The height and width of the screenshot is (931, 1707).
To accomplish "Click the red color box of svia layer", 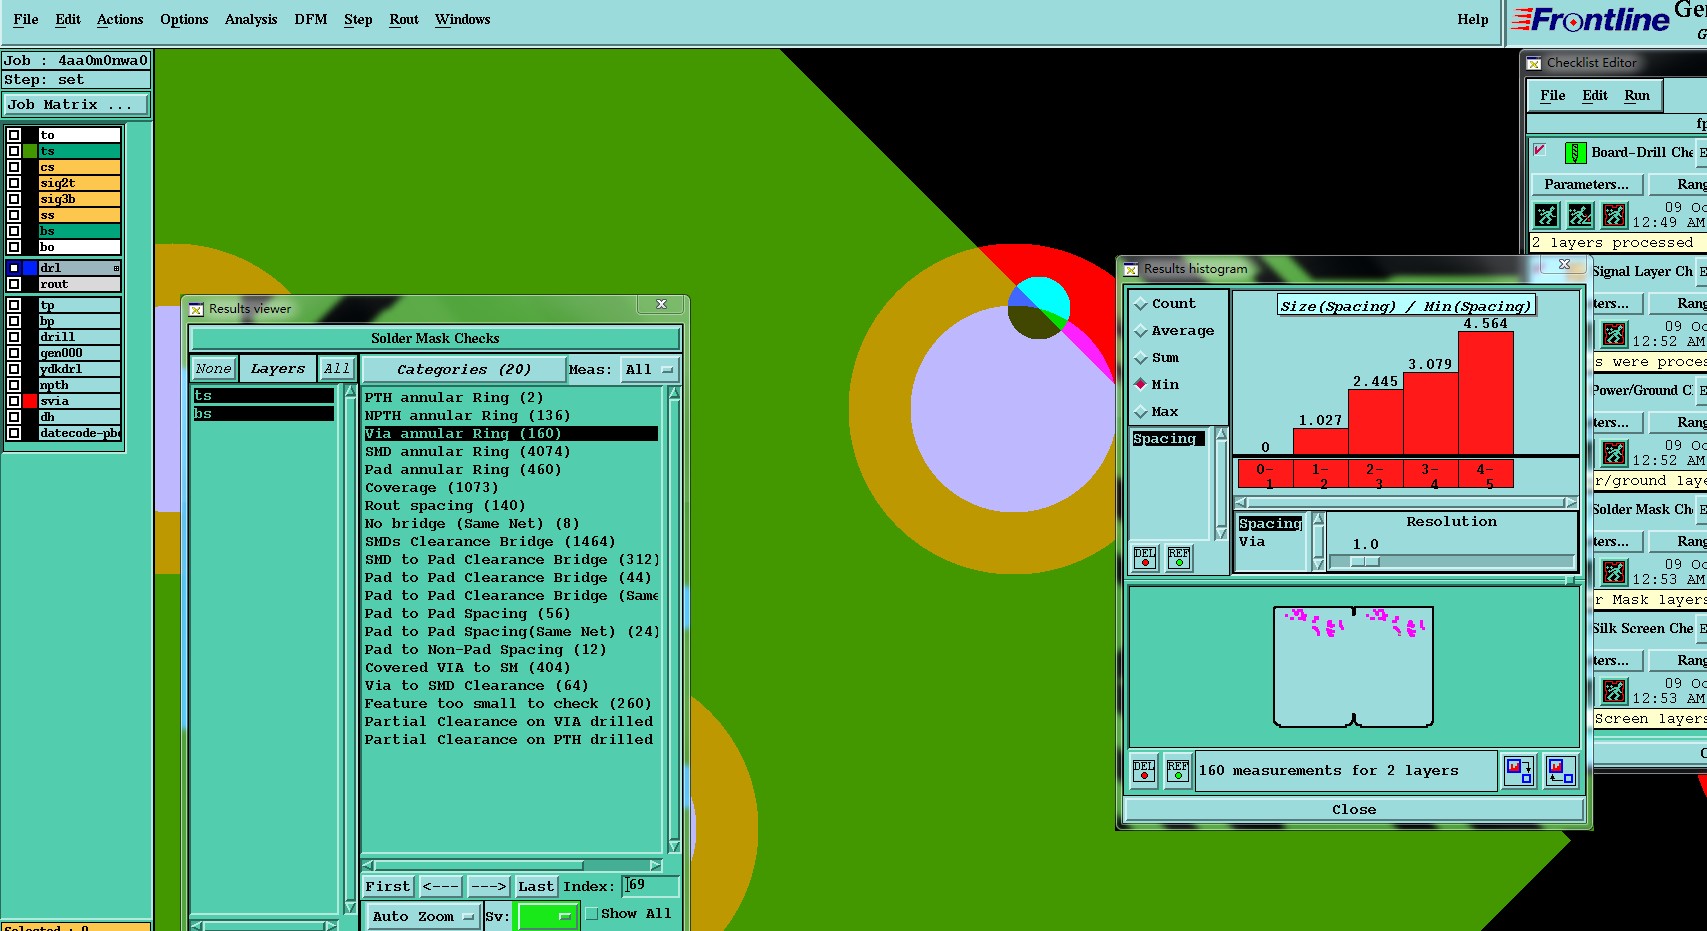I will [31, 401].
